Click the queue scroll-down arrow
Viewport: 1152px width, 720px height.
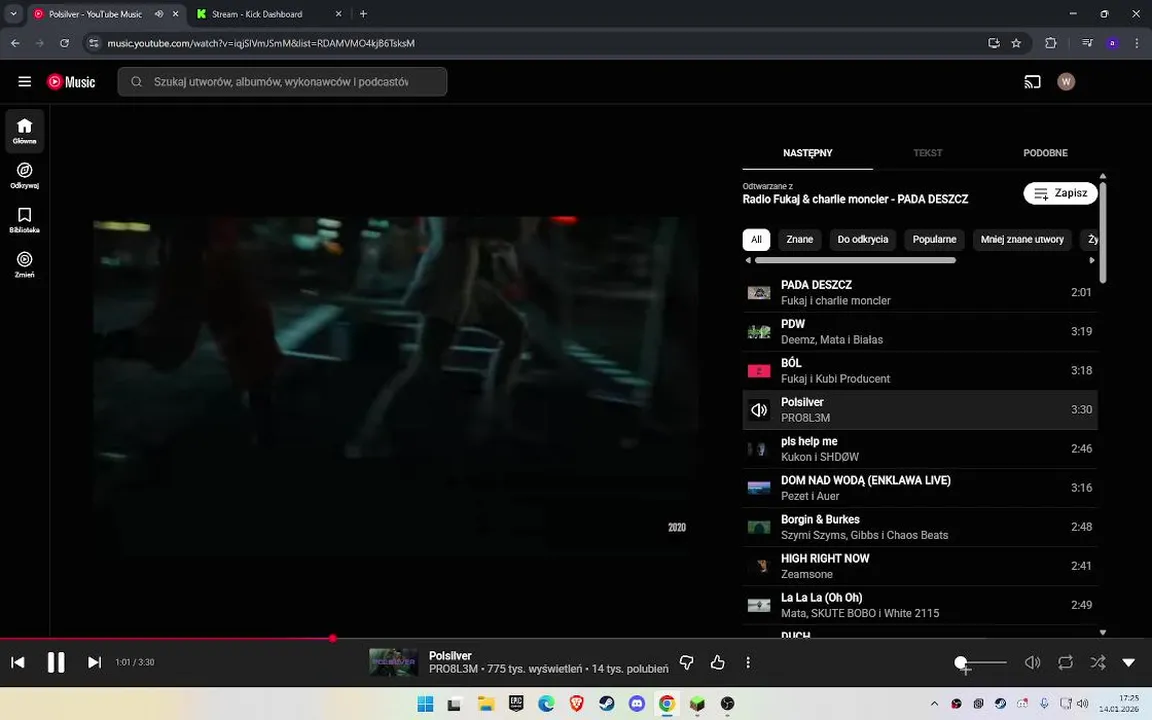(1102, 632)
